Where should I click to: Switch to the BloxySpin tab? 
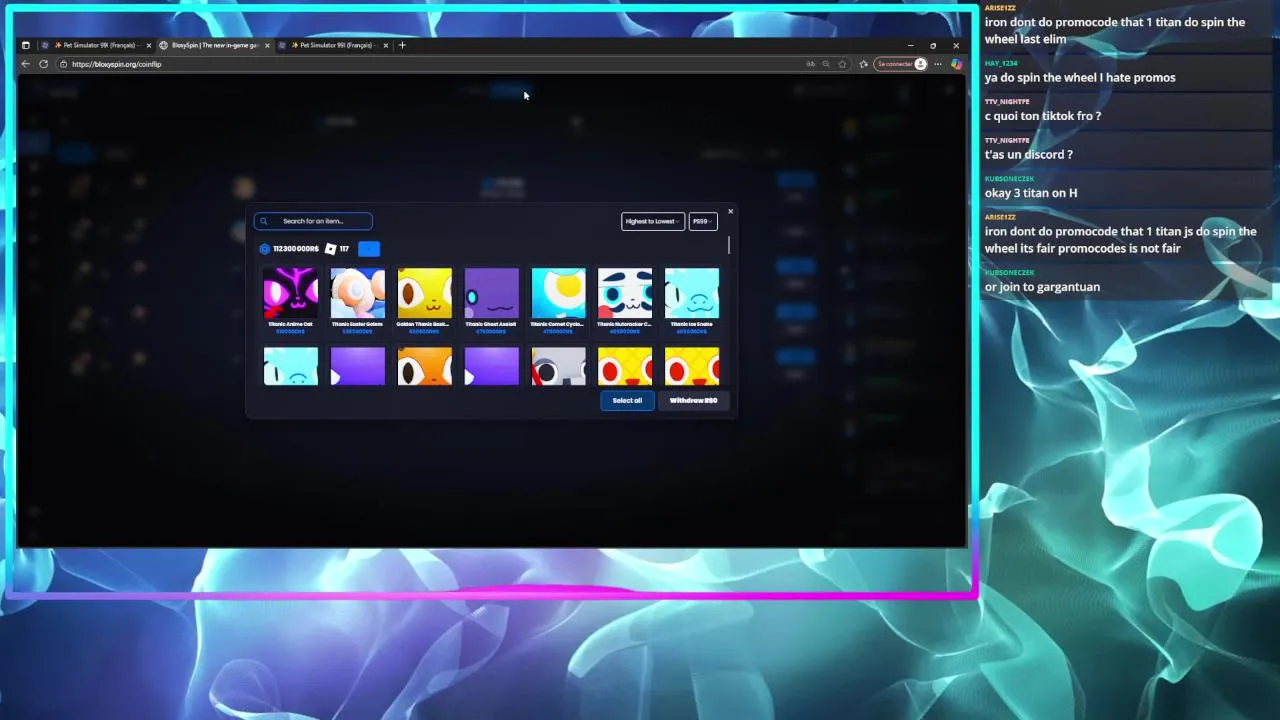pos(214,45)
